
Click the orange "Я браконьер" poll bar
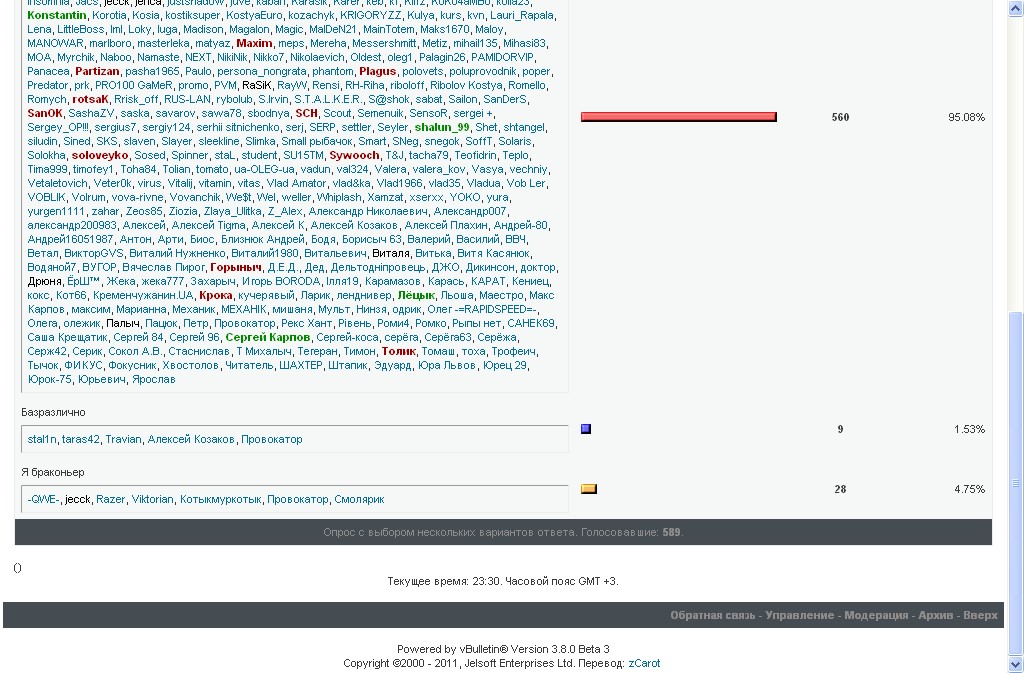[x=589, y=489]
